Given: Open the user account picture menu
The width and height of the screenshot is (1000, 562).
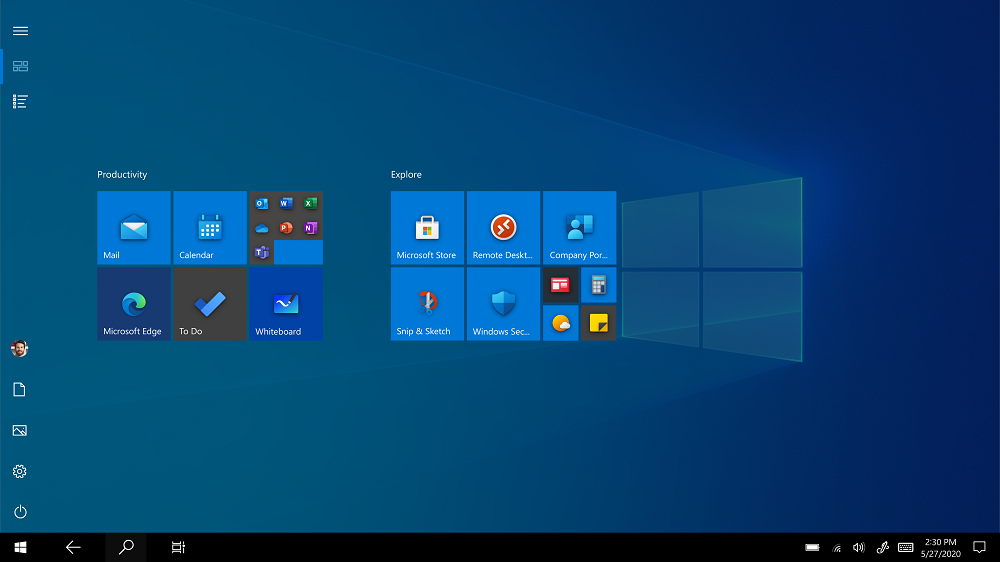Looking at the screenshot, I should 20,348.
